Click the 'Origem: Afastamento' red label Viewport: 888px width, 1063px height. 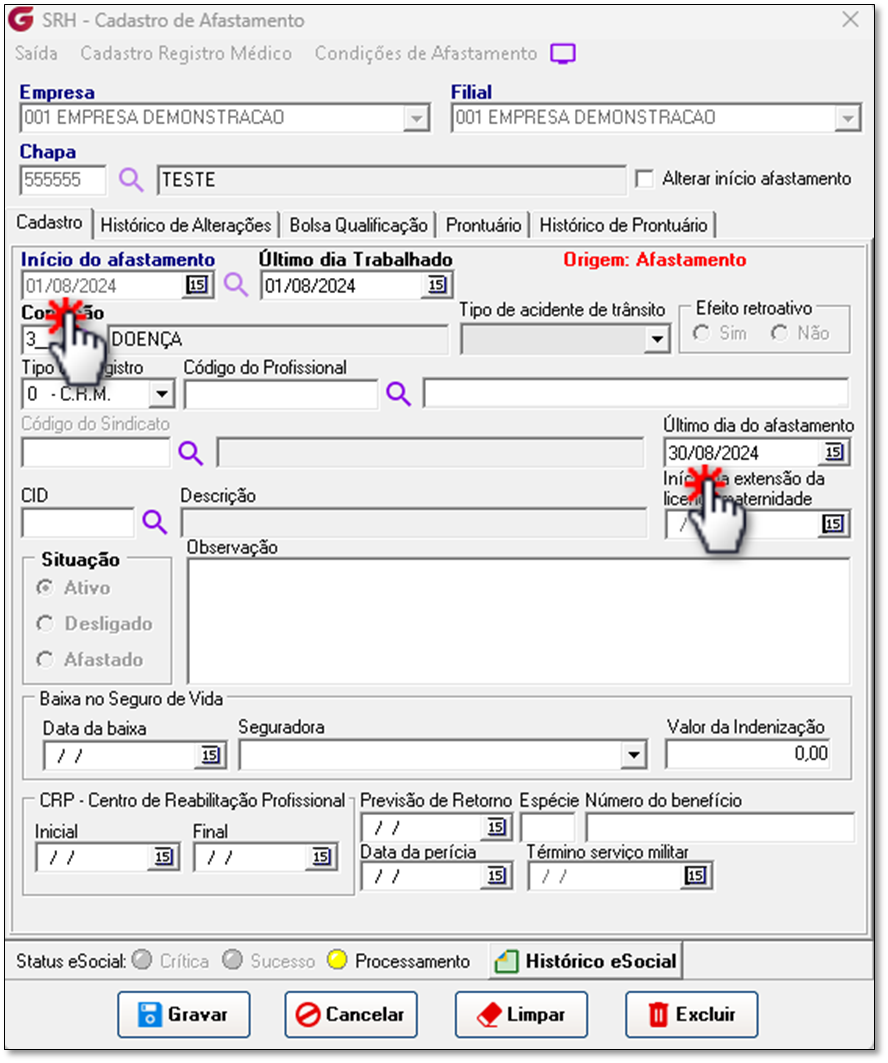pos(655,260)
